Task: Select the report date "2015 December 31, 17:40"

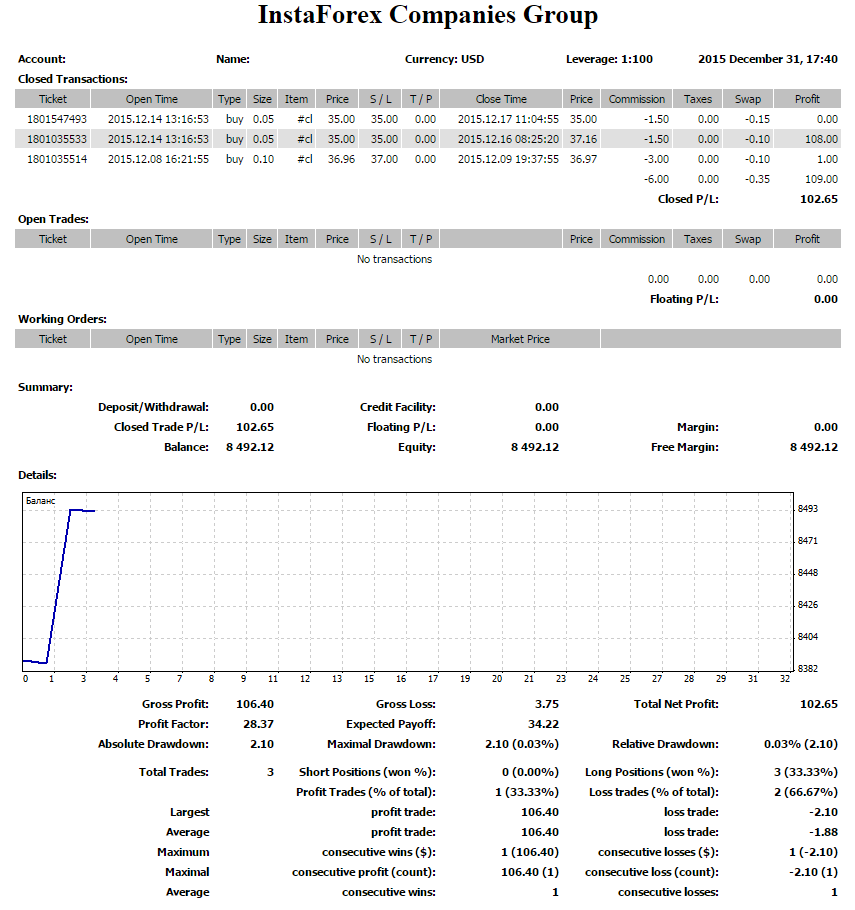Action: [767, 59]
